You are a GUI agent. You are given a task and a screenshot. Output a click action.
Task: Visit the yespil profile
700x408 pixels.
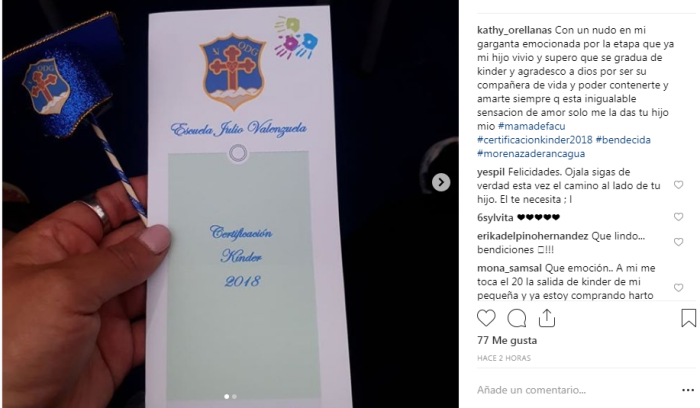[491, 172]
